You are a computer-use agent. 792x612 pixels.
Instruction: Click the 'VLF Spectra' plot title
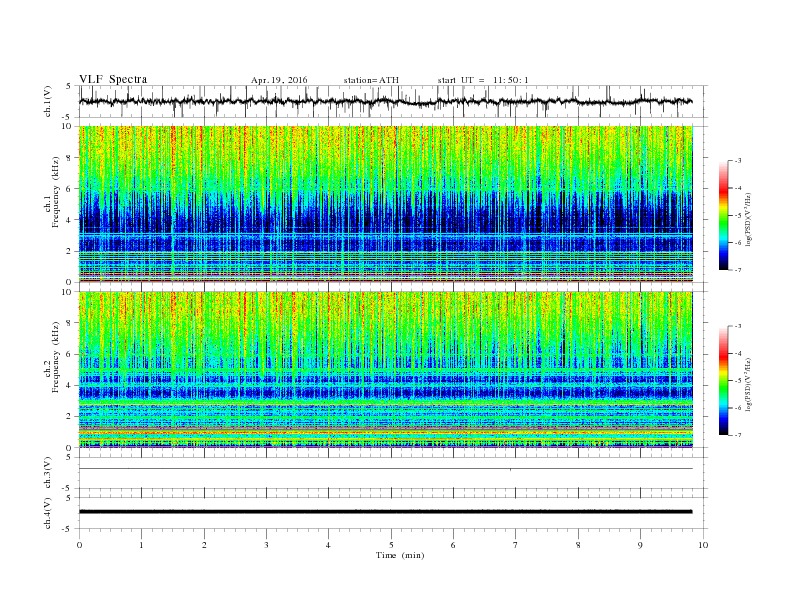pyautogui.click(x=113, y=79)
